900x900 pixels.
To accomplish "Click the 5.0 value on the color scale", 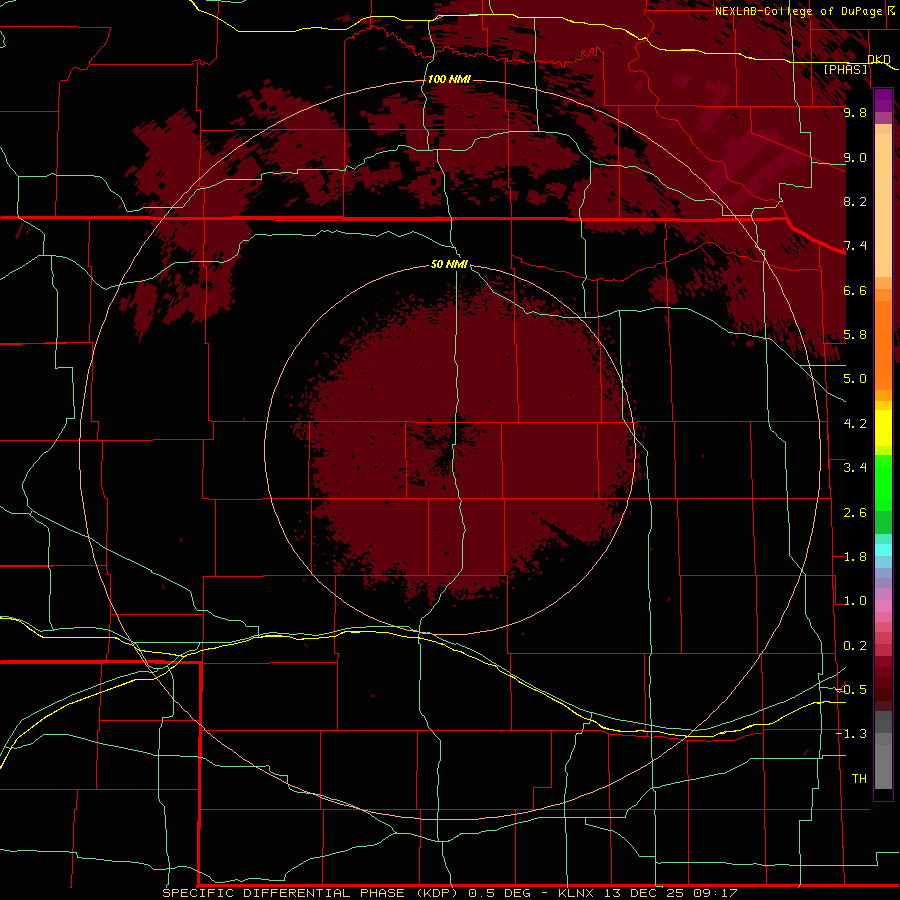I will click(855, 379).
